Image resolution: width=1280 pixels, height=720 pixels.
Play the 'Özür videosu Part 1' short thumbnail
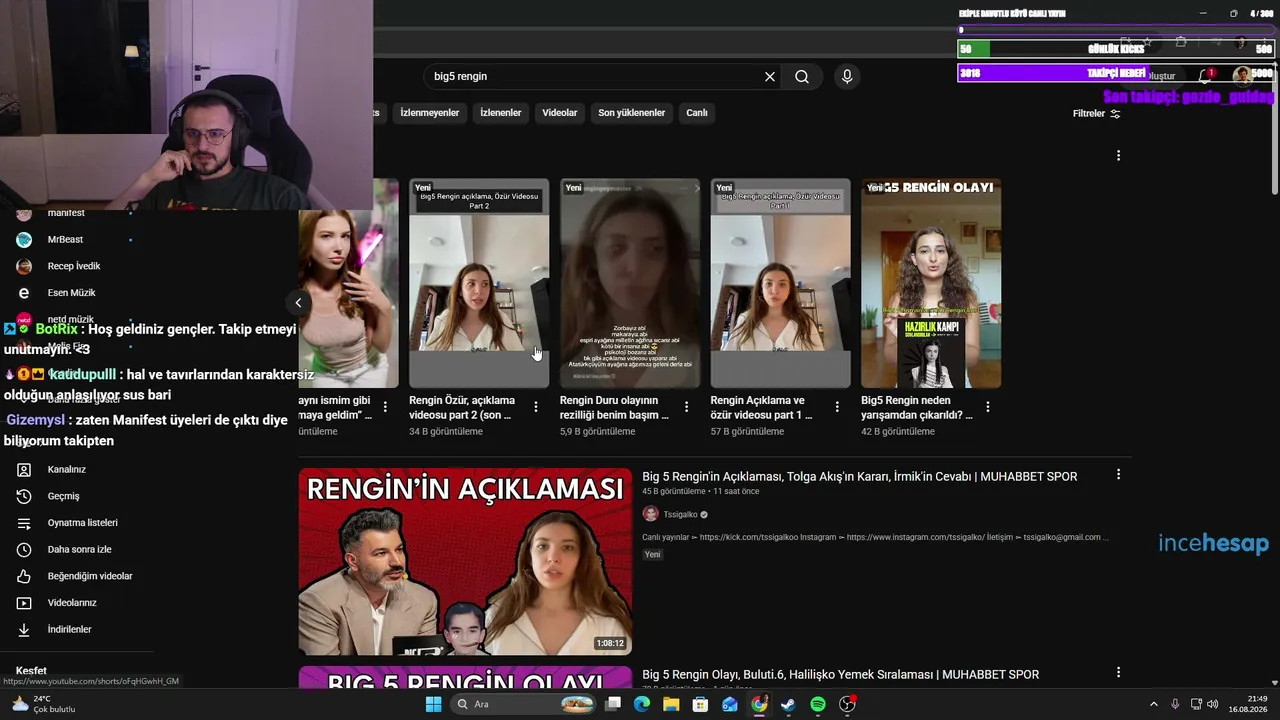click(x=781, y=283)
